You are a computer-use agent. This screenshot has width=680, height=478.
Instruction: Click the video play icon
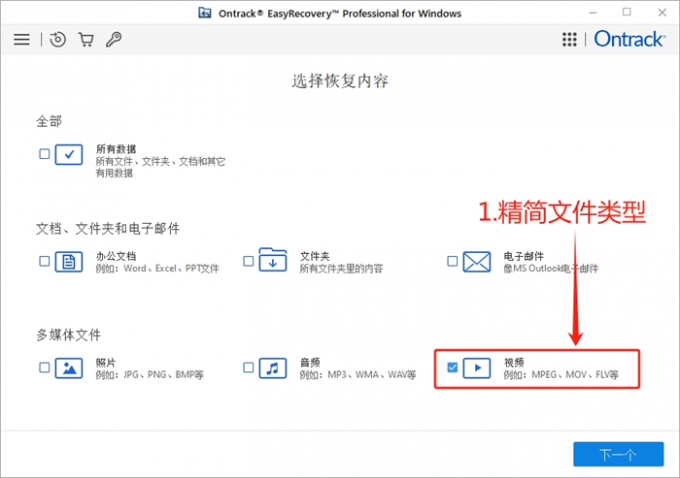click(x=477, y=368)
